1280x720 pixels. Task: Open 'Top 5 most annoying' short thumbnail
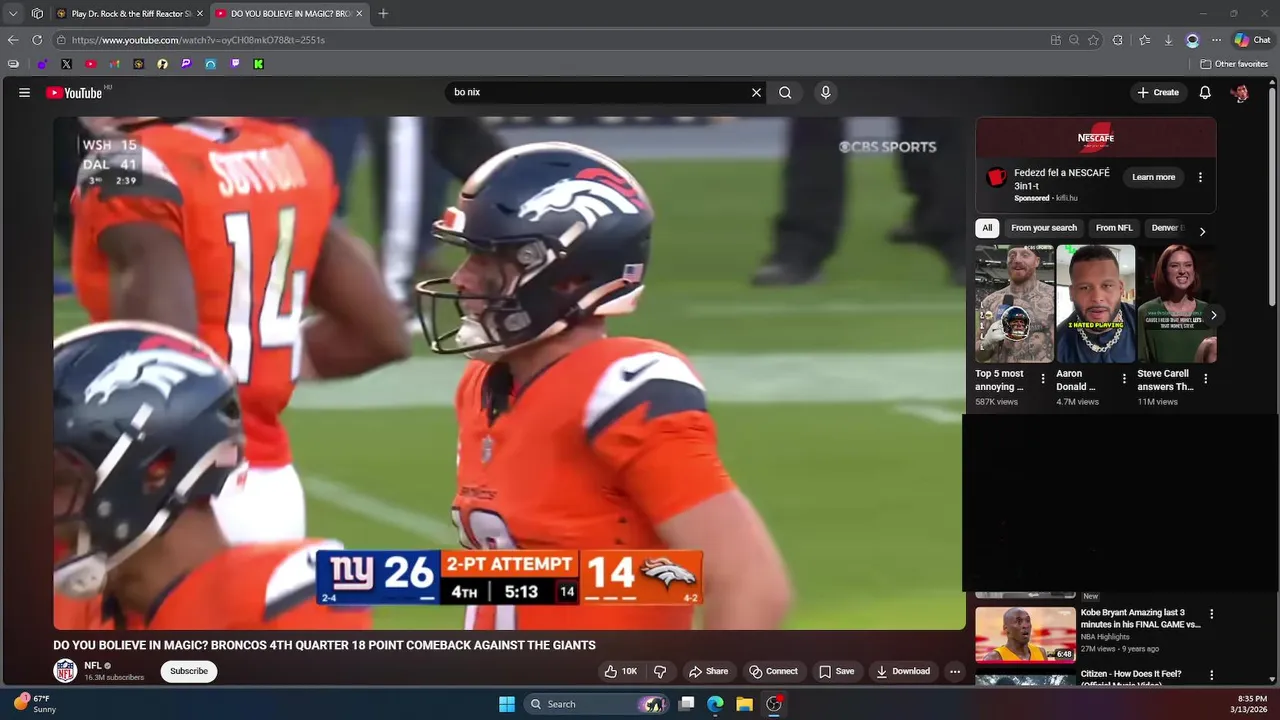click(1014, 304)
